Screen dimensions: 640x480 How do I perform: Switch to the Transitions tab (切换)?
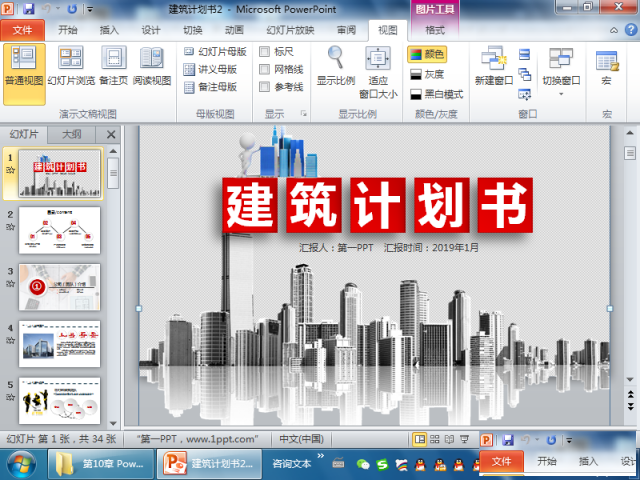[193, 30]
